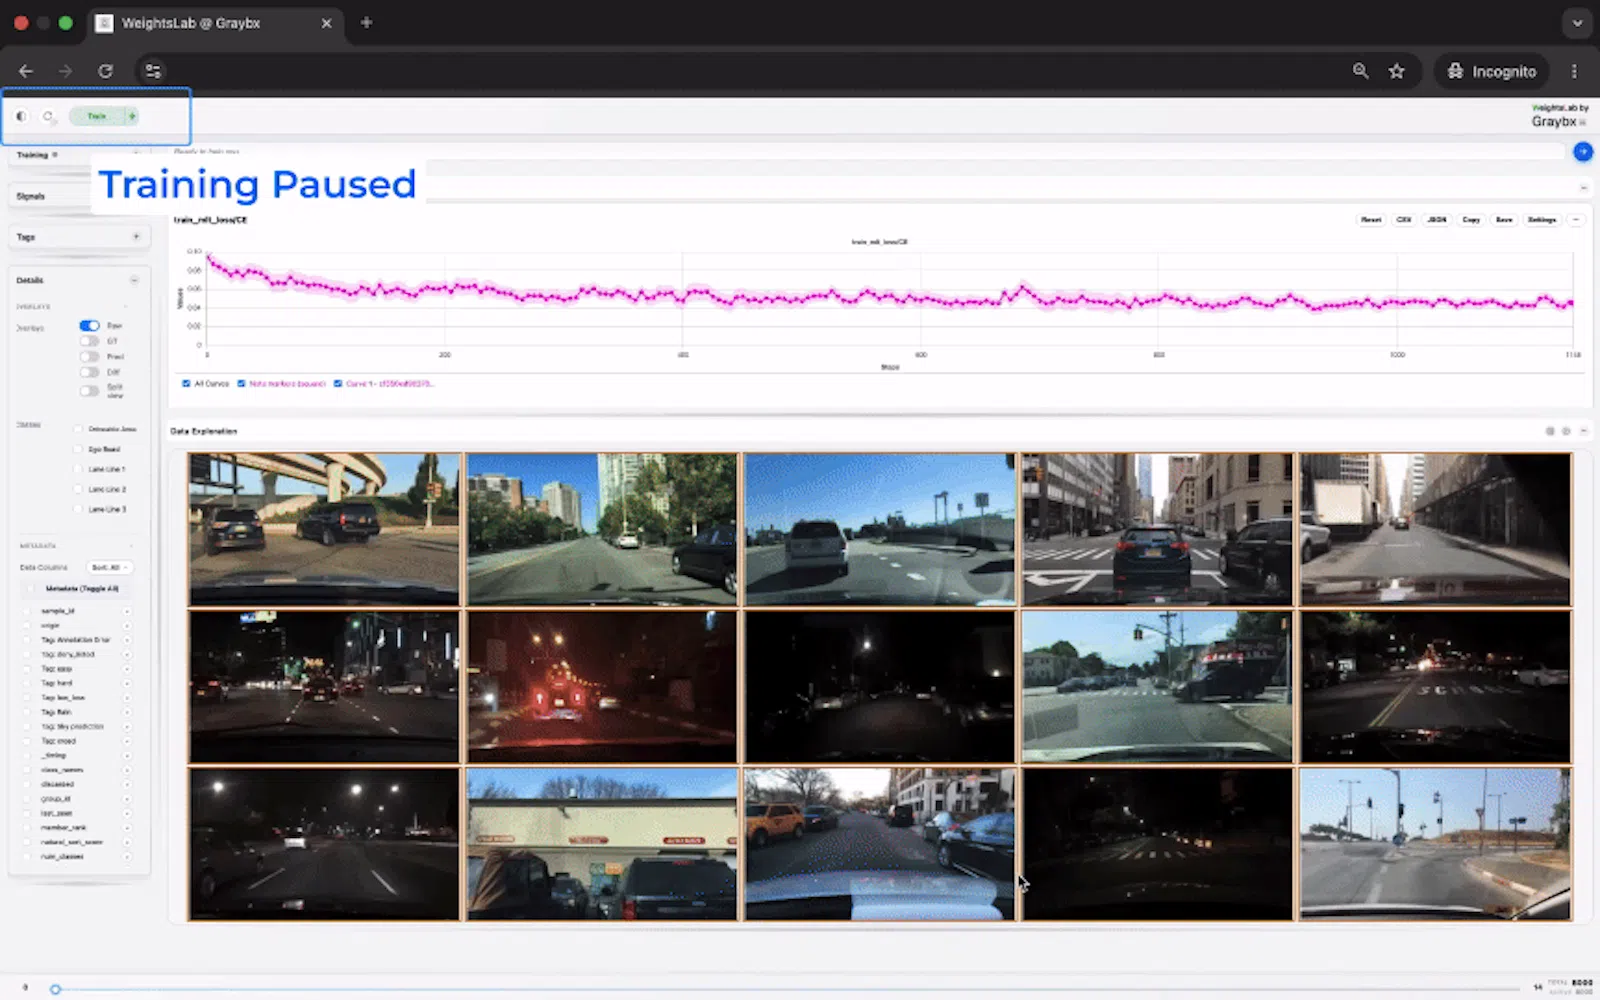This screenshot has width=1600, height=1000.
Task: Click the blue round send button at top right
Action: pyautogui.click(x=1582, y=152)
